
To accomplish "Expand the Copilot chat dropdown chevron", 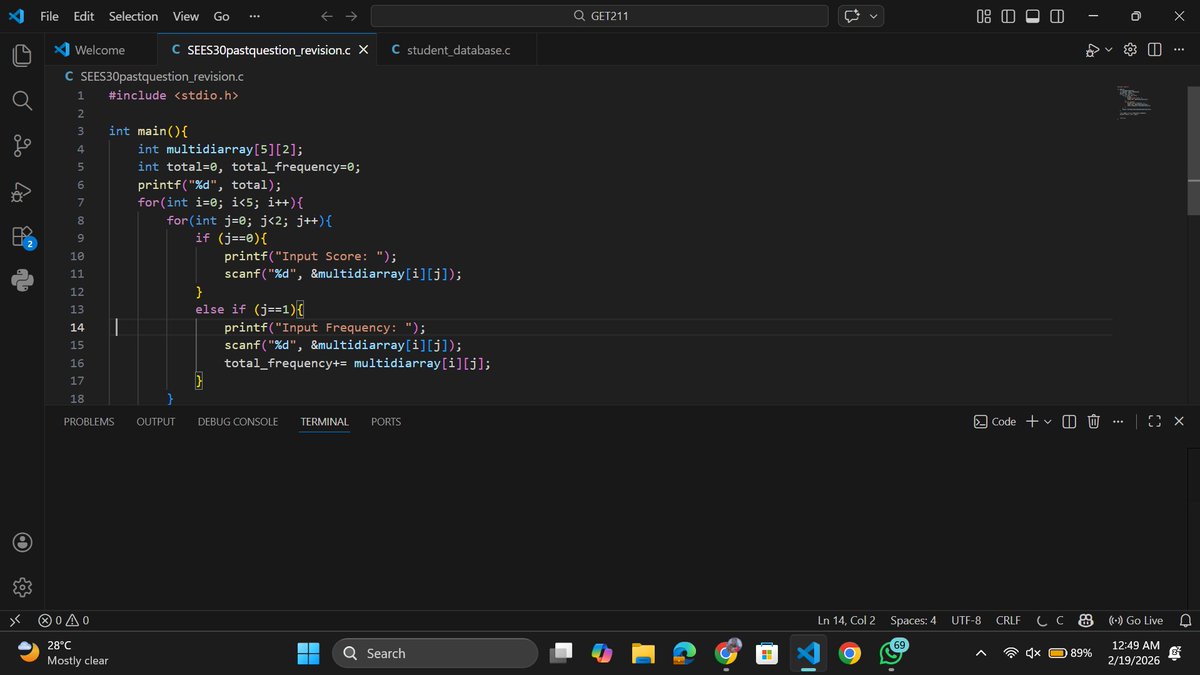I will (874, 16).
